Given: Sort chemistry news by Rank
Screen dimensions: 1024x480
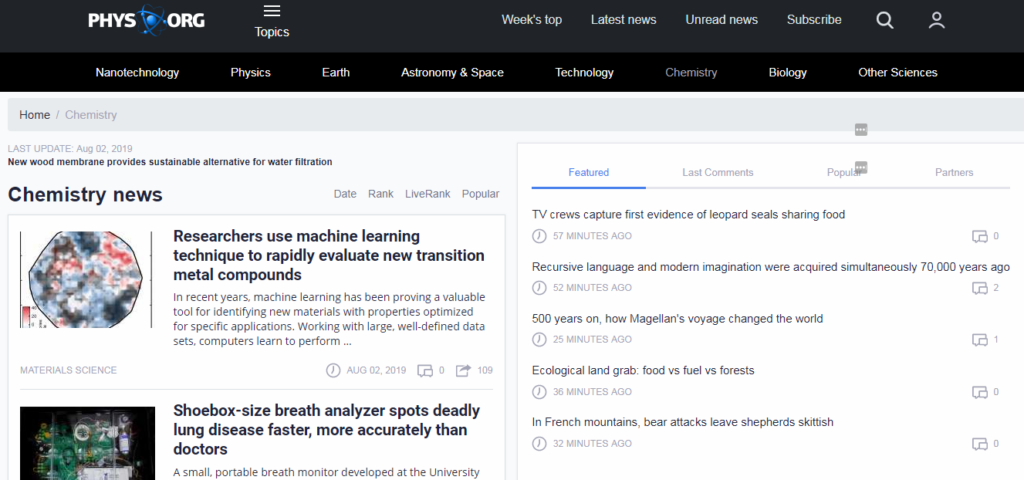Looking at the screenshot, I should [x=381, y=194].
